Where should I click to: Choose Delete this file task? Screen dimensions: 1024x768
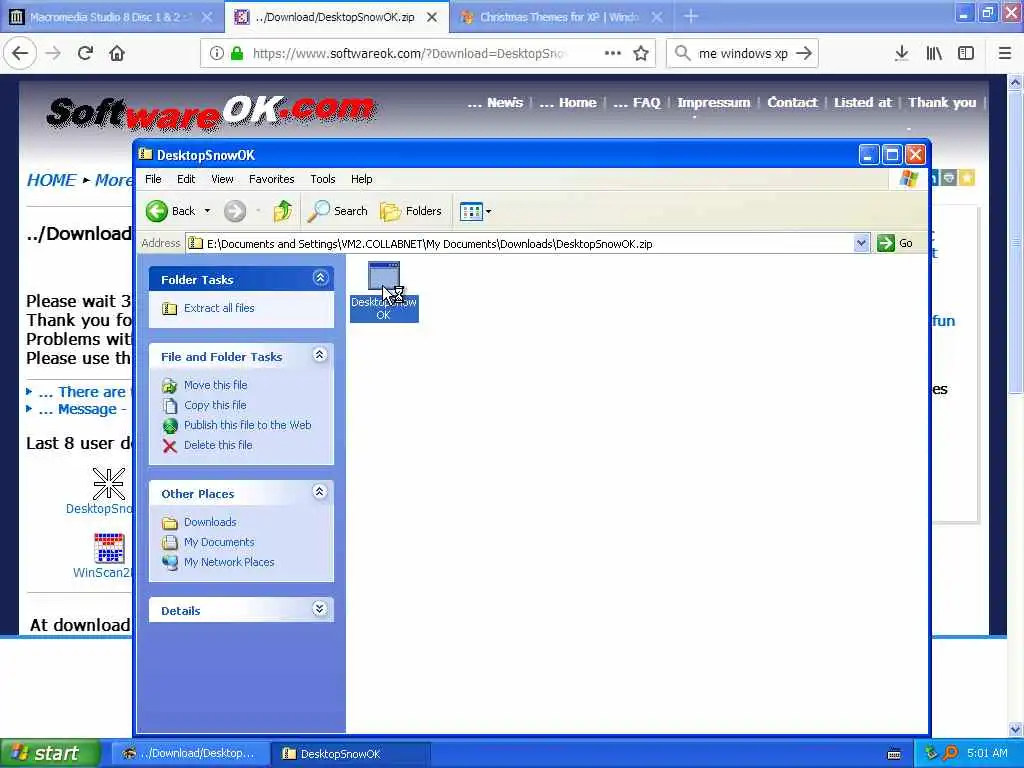point(217,445)
